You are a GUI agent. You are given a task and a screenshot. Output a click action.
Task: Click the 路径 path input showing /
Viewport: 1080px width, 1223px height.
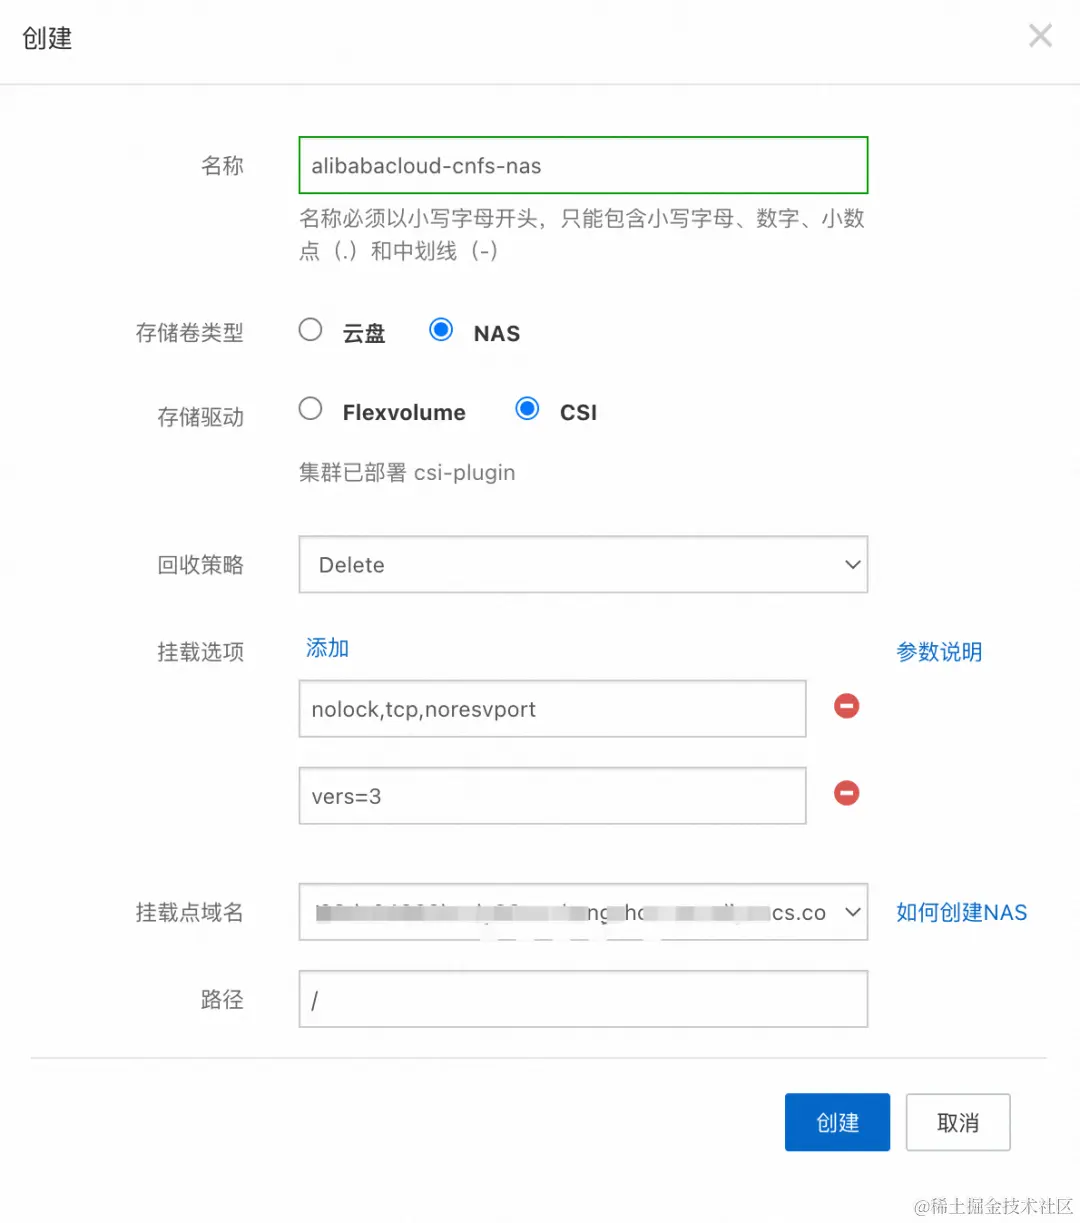click(x=583, y=998)
